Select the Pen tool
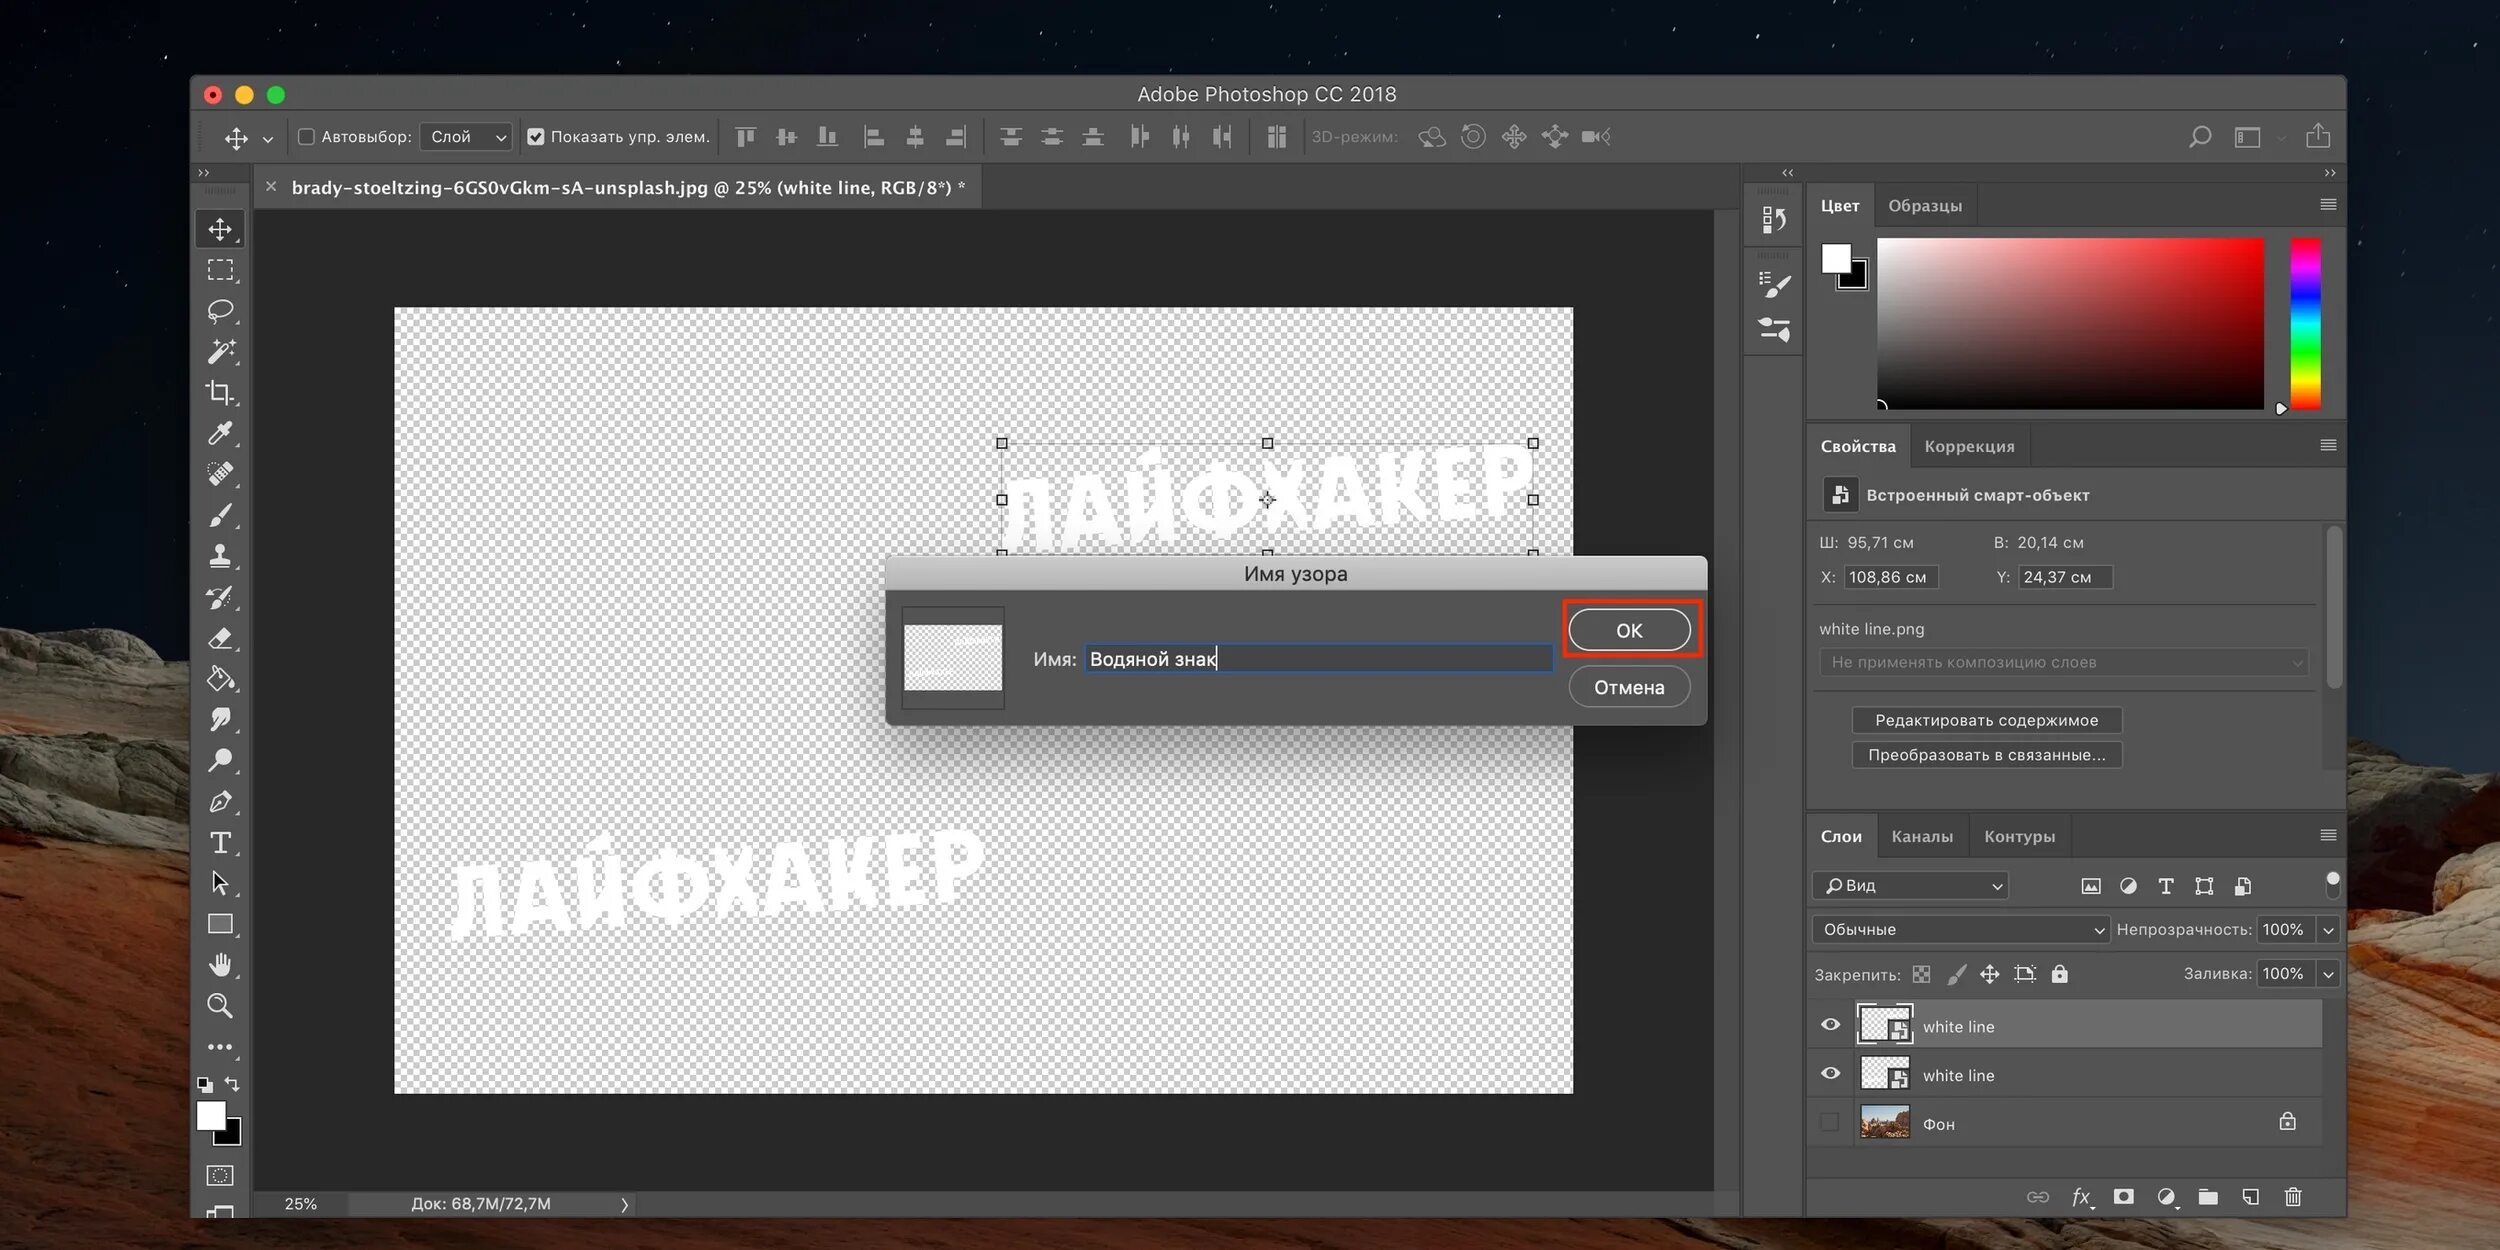Screen dimensions: 2500x1250 tap(220, 802)
